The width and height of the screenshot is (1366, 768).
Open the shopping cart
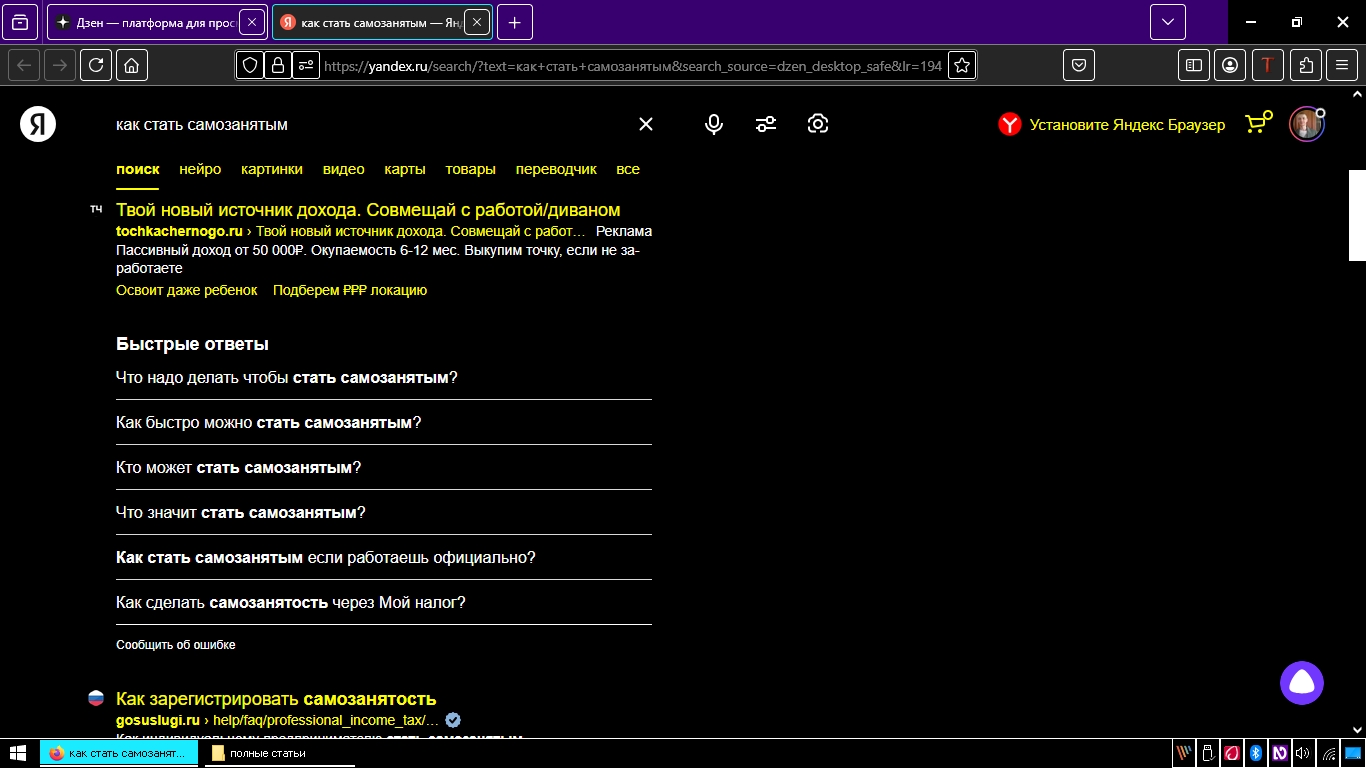coord(1257,122)
